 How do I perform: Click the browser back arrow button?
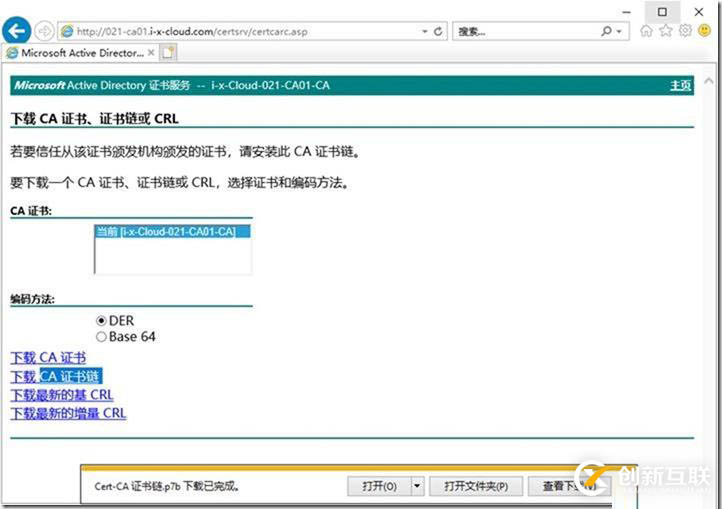pyautogui.click(x=17, y=31)
